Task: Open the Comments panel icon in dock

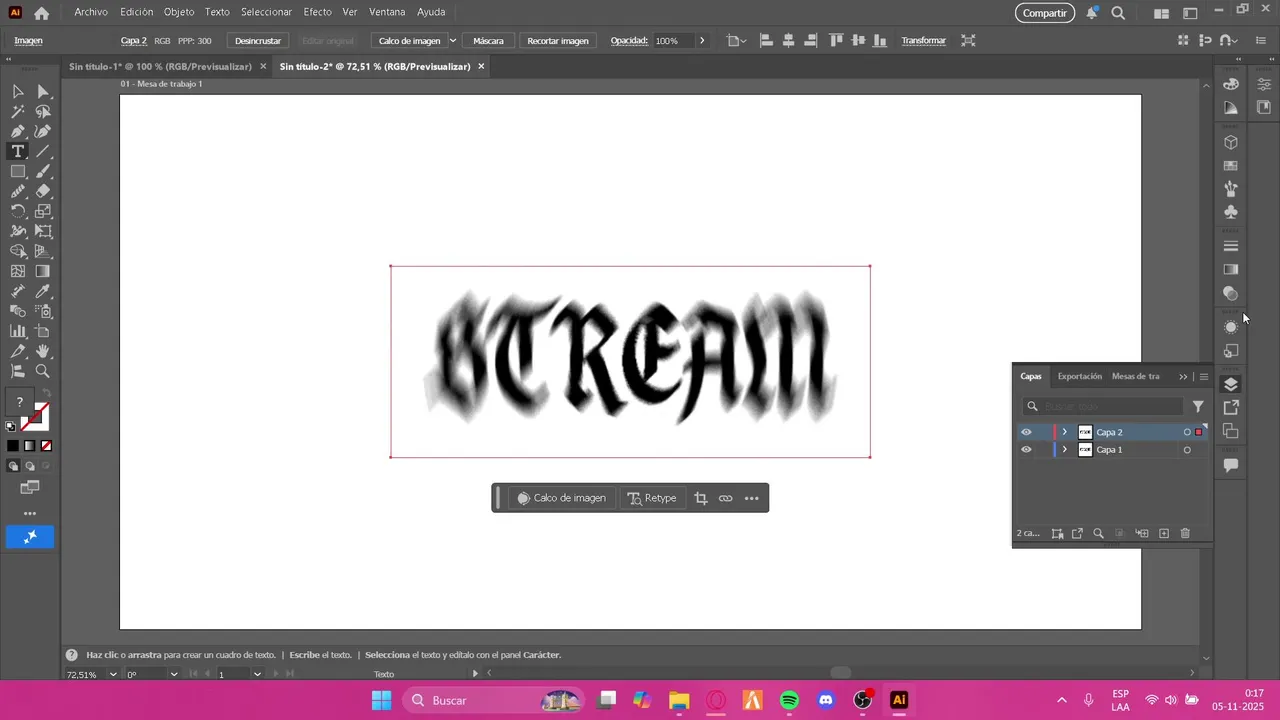Action: pyautogui.click(x=1231, y=465)
